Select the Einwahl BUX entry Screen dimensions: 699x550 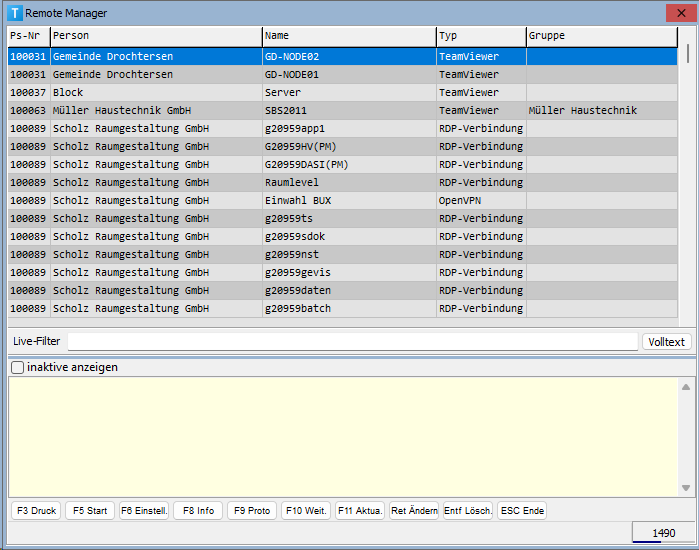click(x=342, y=201)
